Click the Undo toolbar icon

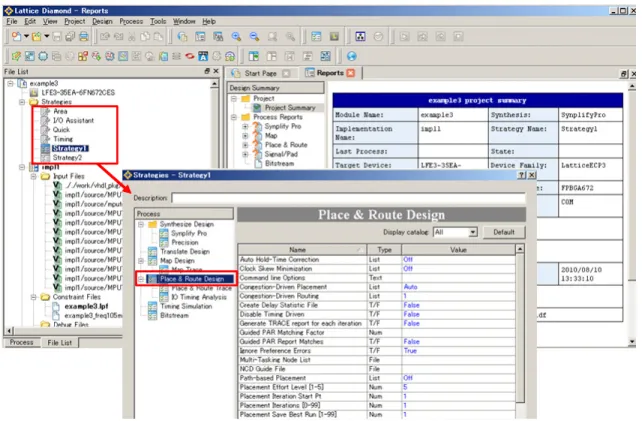[105, 36]
